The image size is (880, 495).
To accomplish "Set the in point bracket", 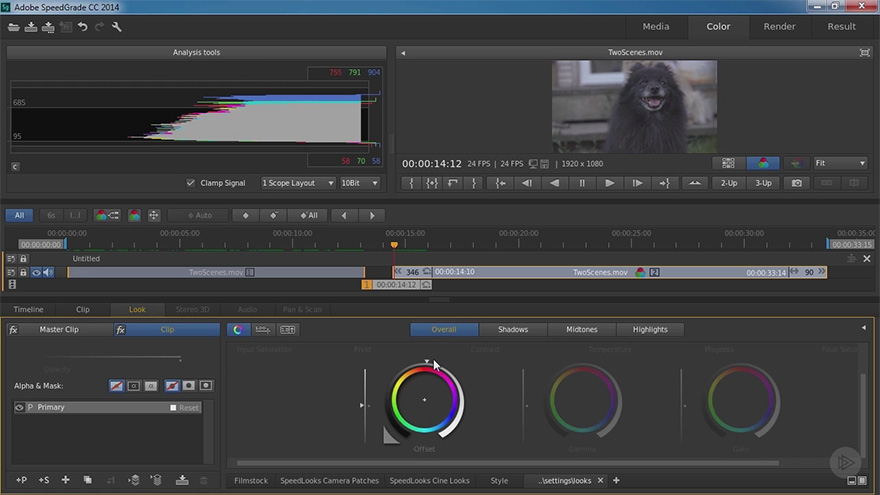I will [411, 183].
